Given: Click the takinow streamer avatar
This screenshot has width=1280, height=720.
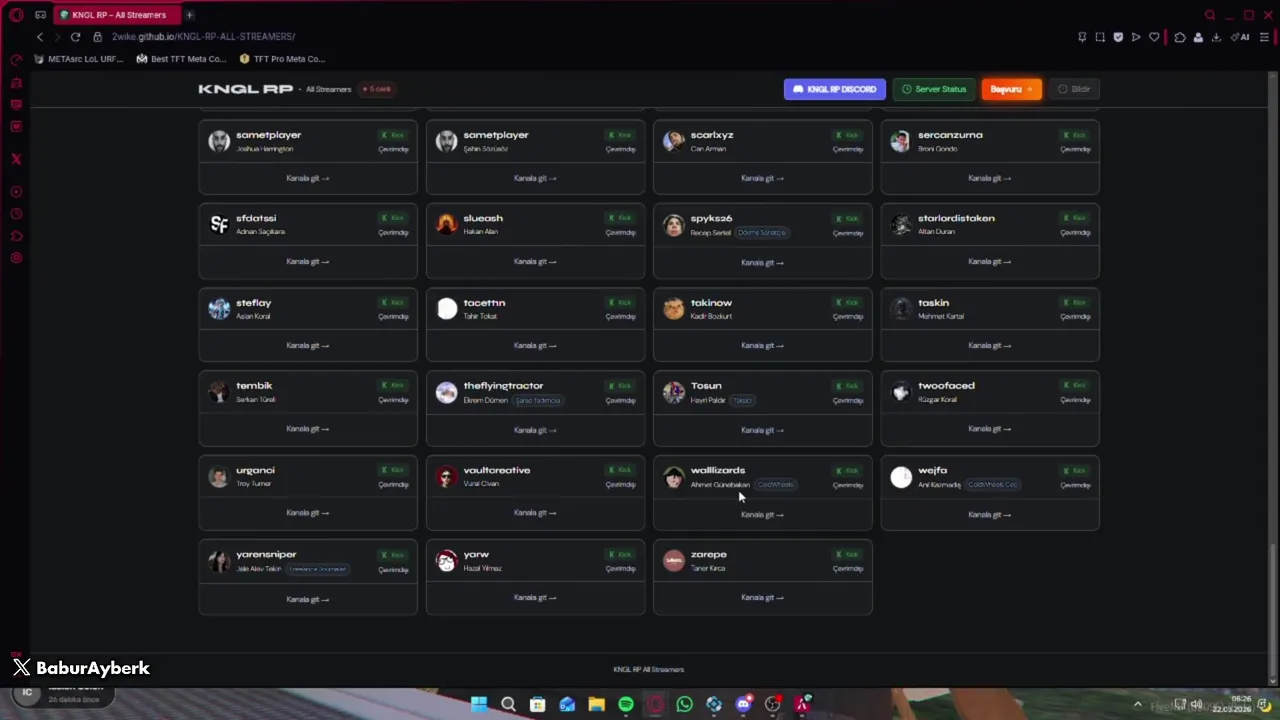Looking at the screenshot, I should click(674, 308).
